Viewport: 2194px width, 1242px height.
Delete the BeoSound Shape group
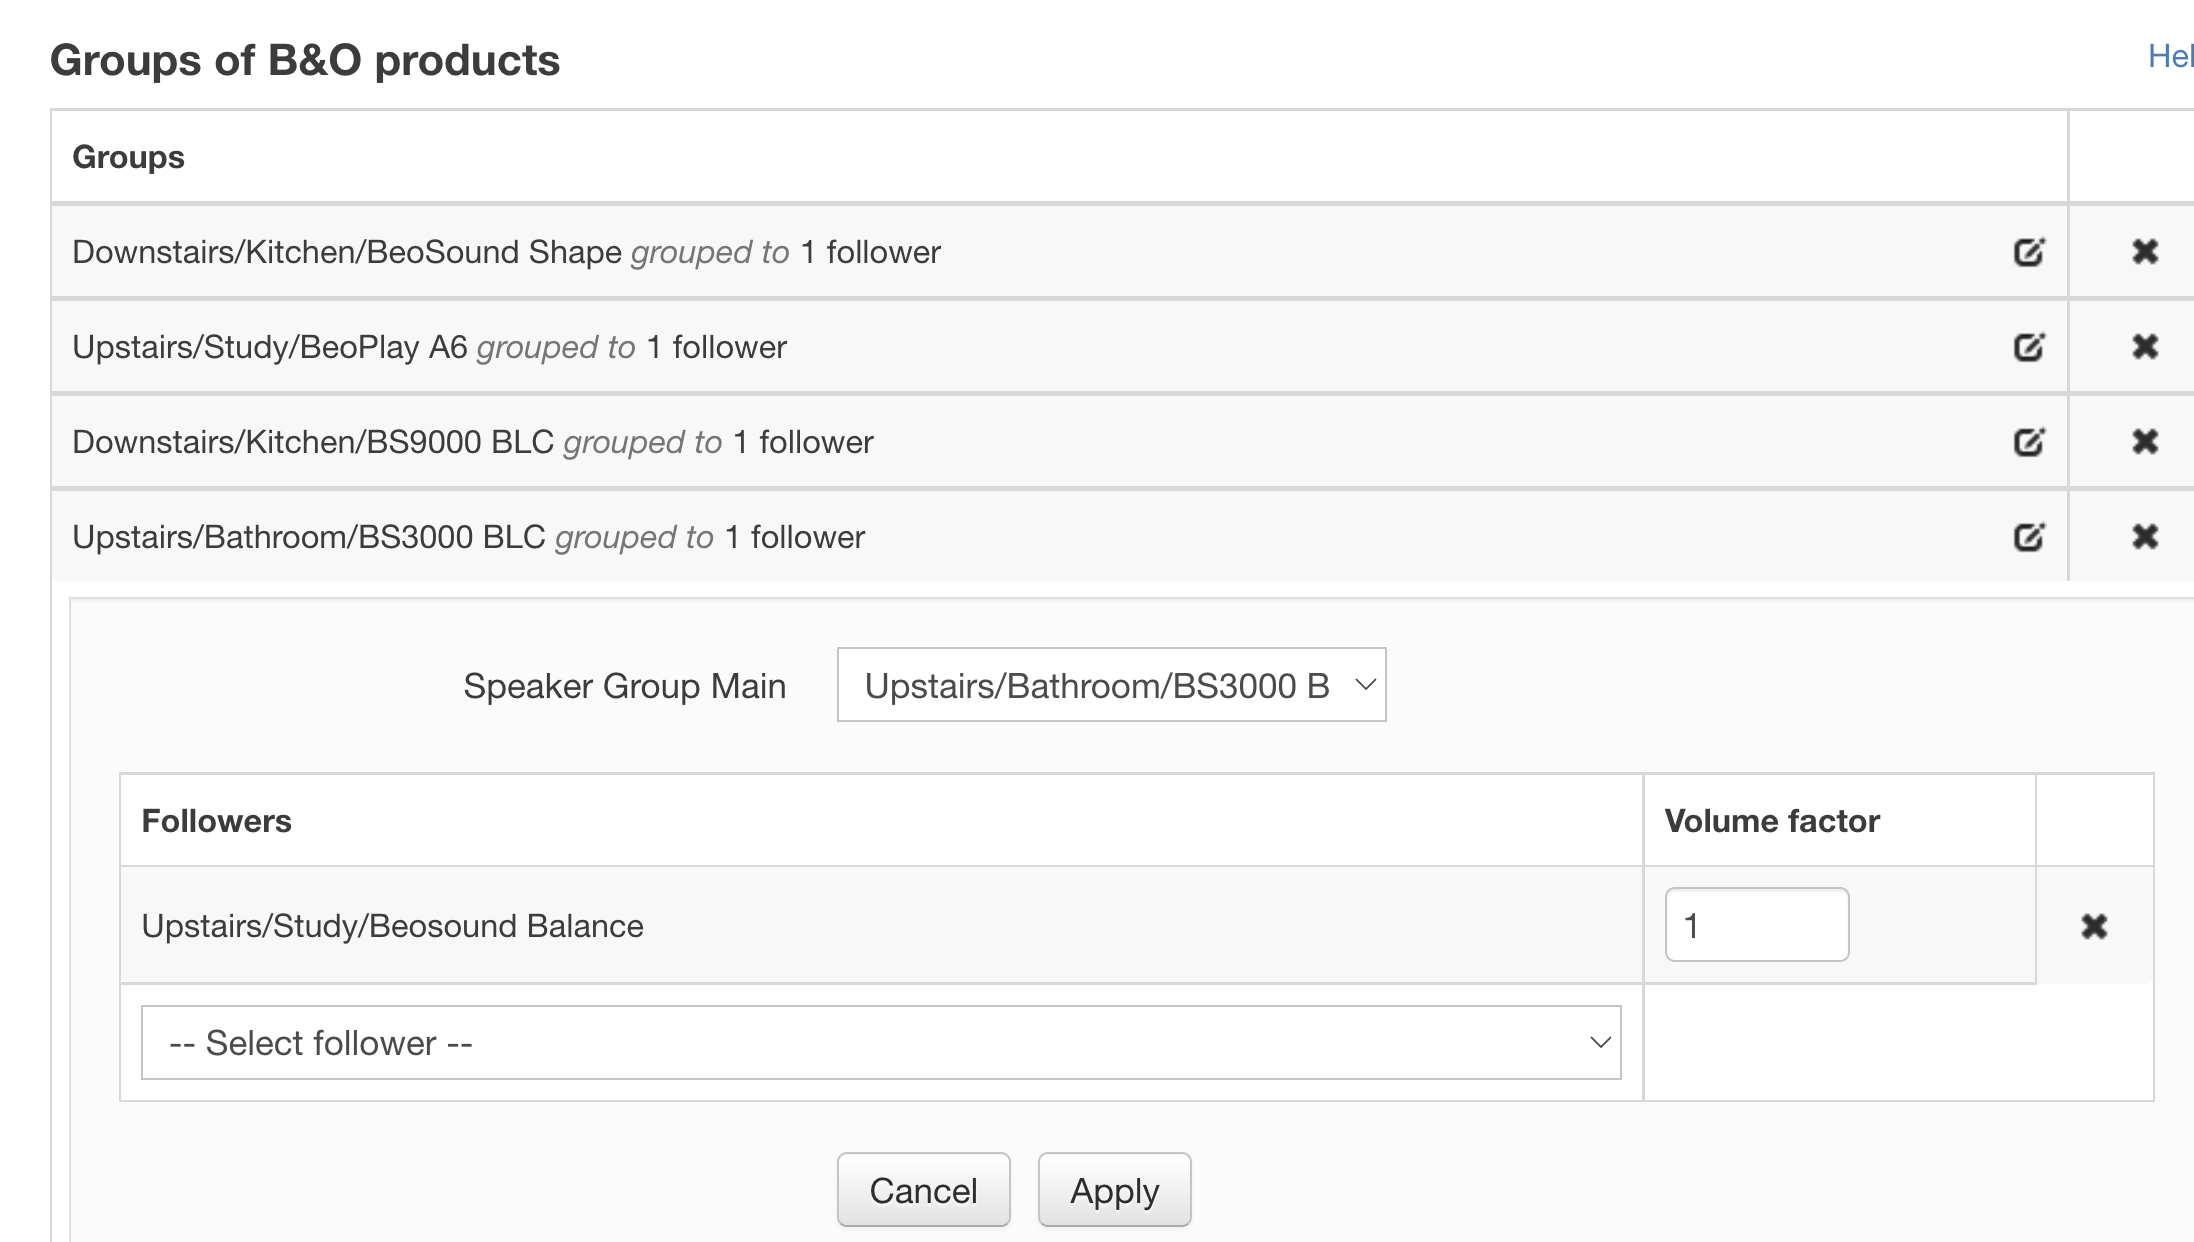point(2145,252)
